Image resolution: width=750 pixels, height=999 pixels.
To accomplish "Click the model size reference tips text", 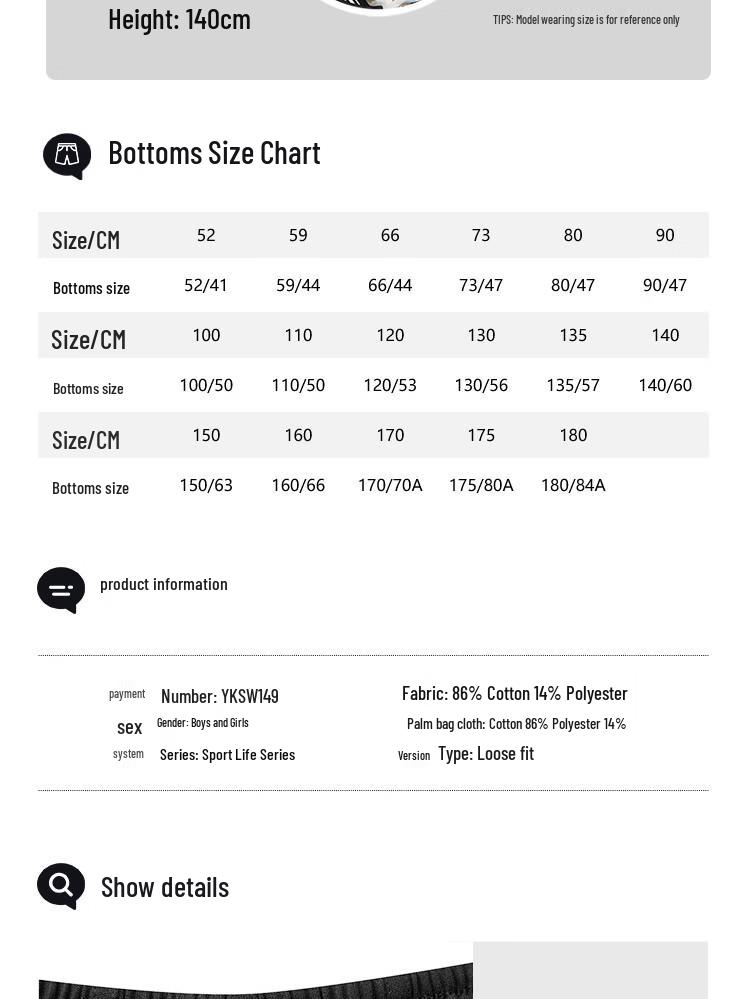I will (586, 20).
